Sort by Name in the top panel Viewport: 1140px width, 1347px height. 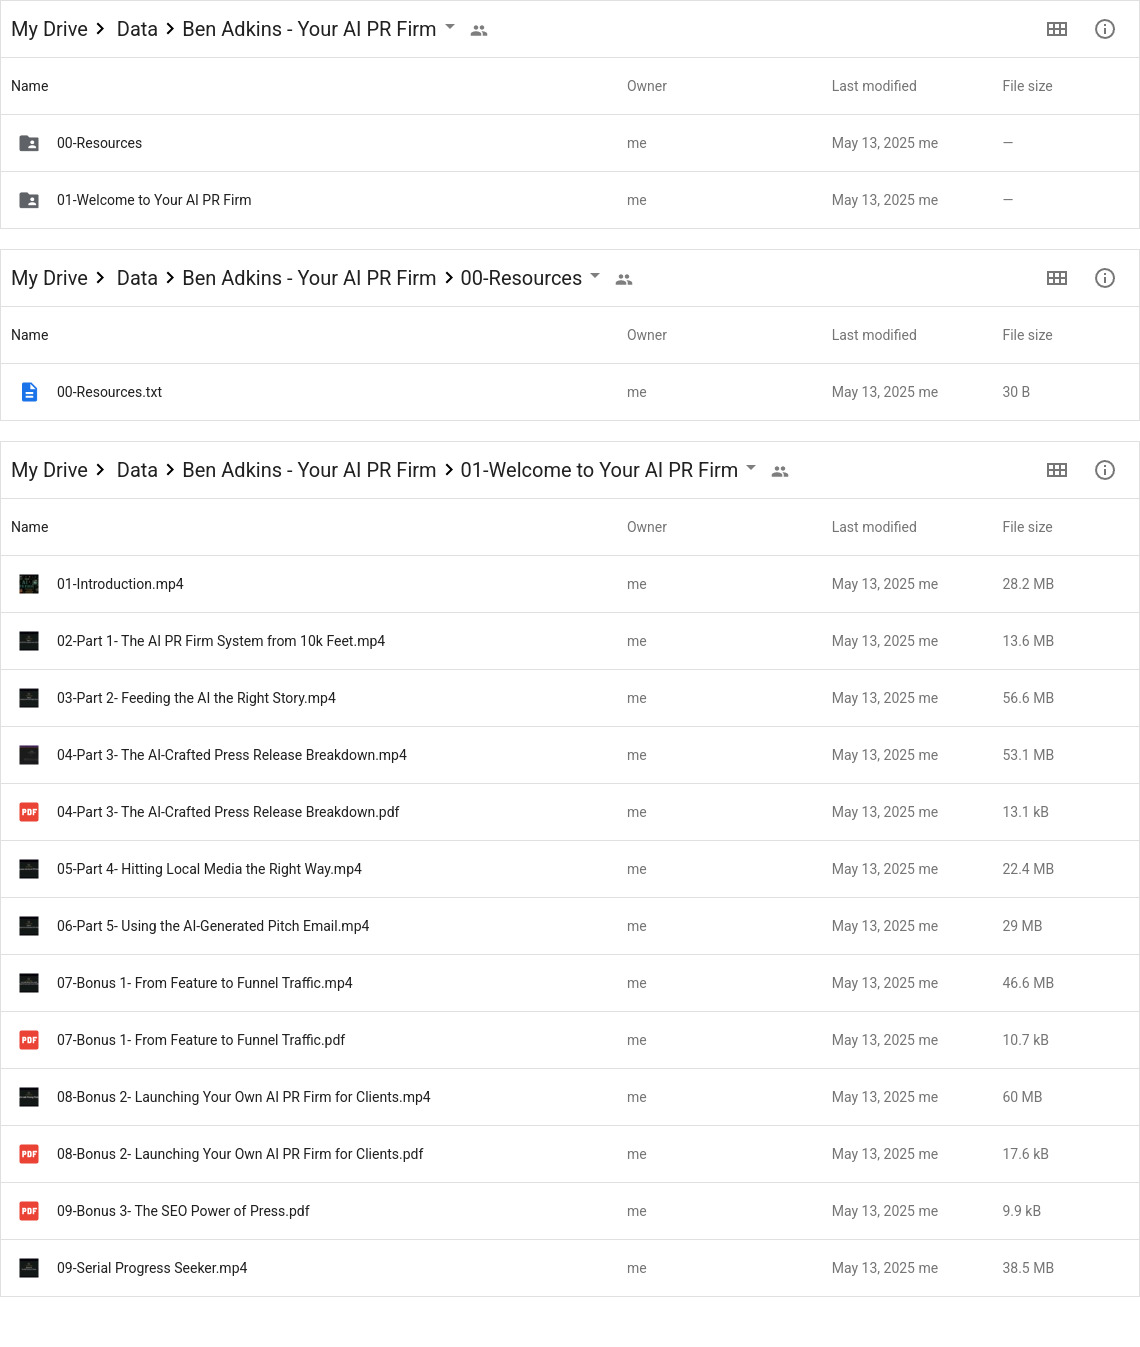pyautogui.click(x=30, y=86)
